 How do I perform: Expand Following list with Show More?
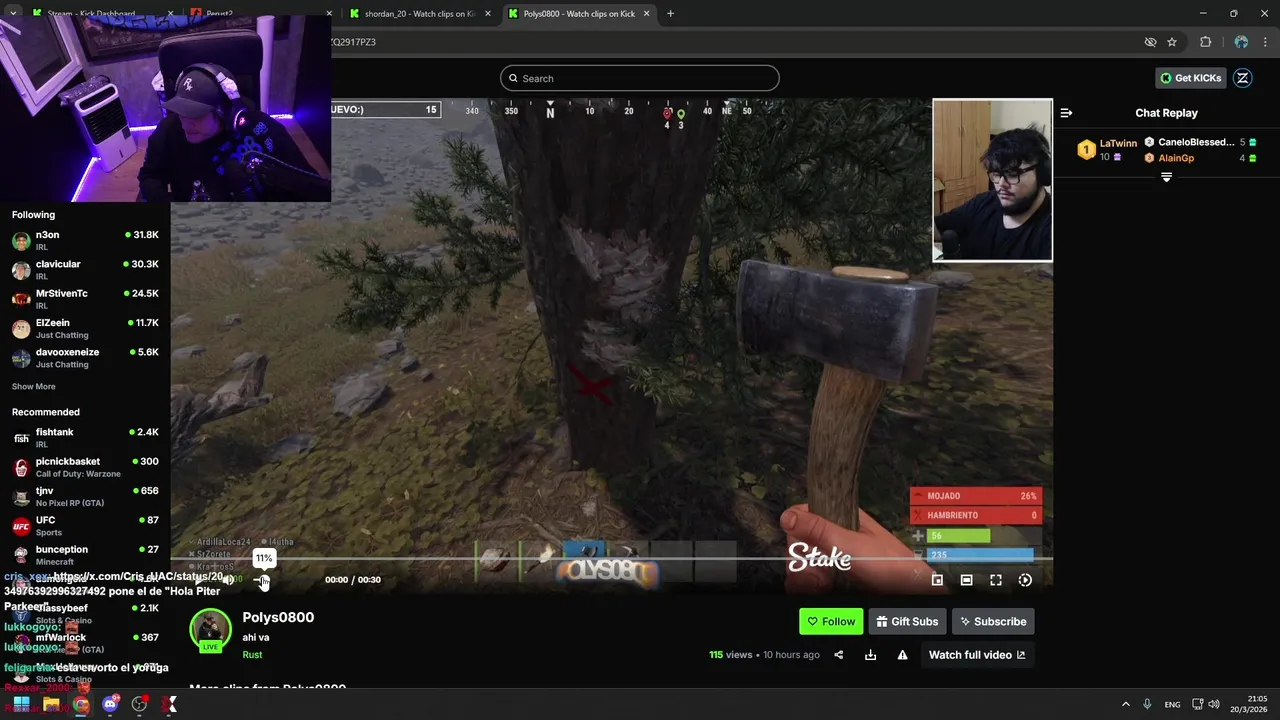click(x=34, y=387)
